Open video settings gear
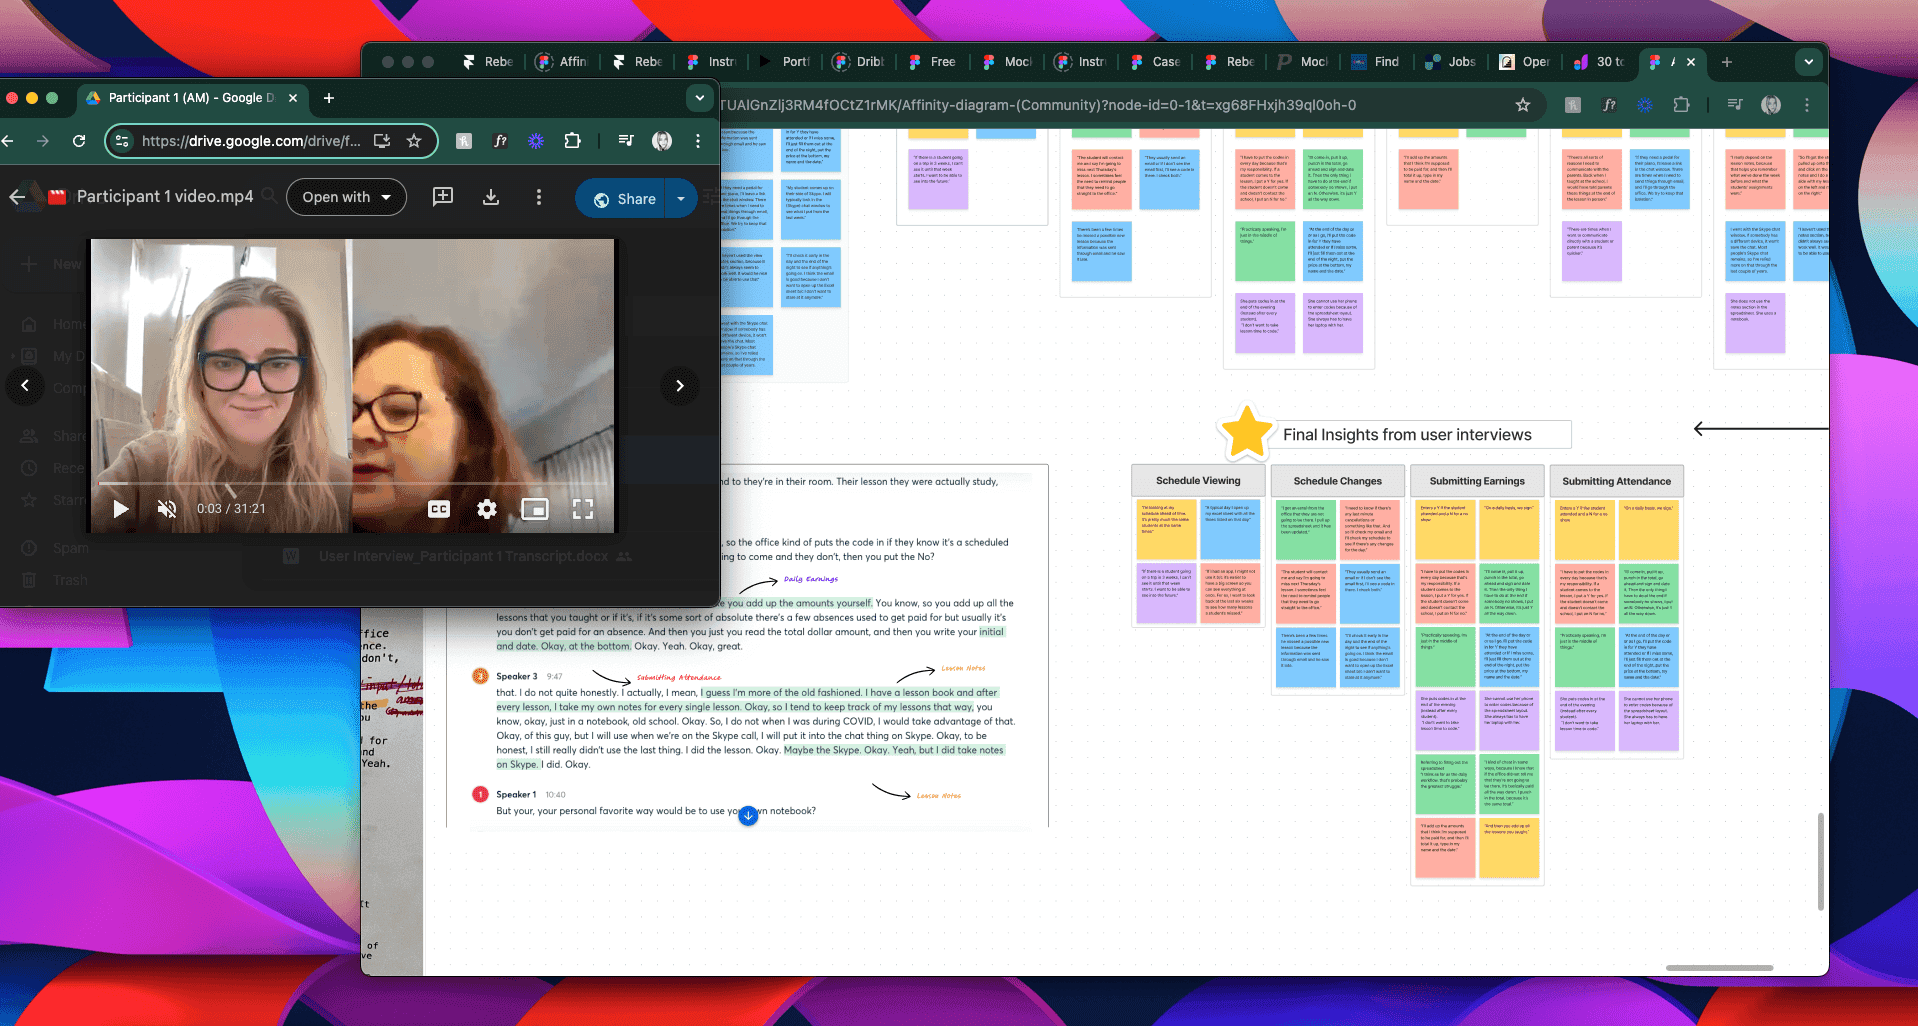The image size is (1918, 1026). pyautogui.click(x=487, y=509)
